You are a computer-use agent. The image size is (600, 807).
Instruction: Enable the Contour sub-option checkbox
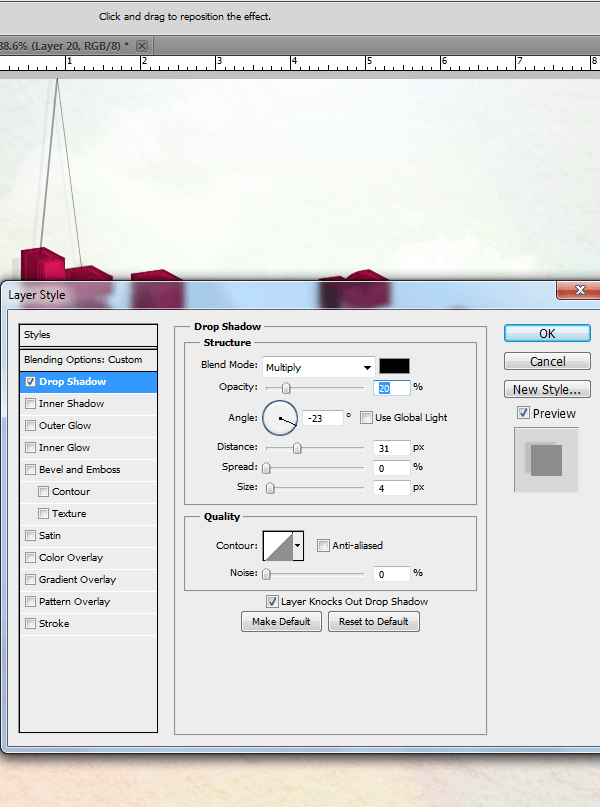point(44,492)
